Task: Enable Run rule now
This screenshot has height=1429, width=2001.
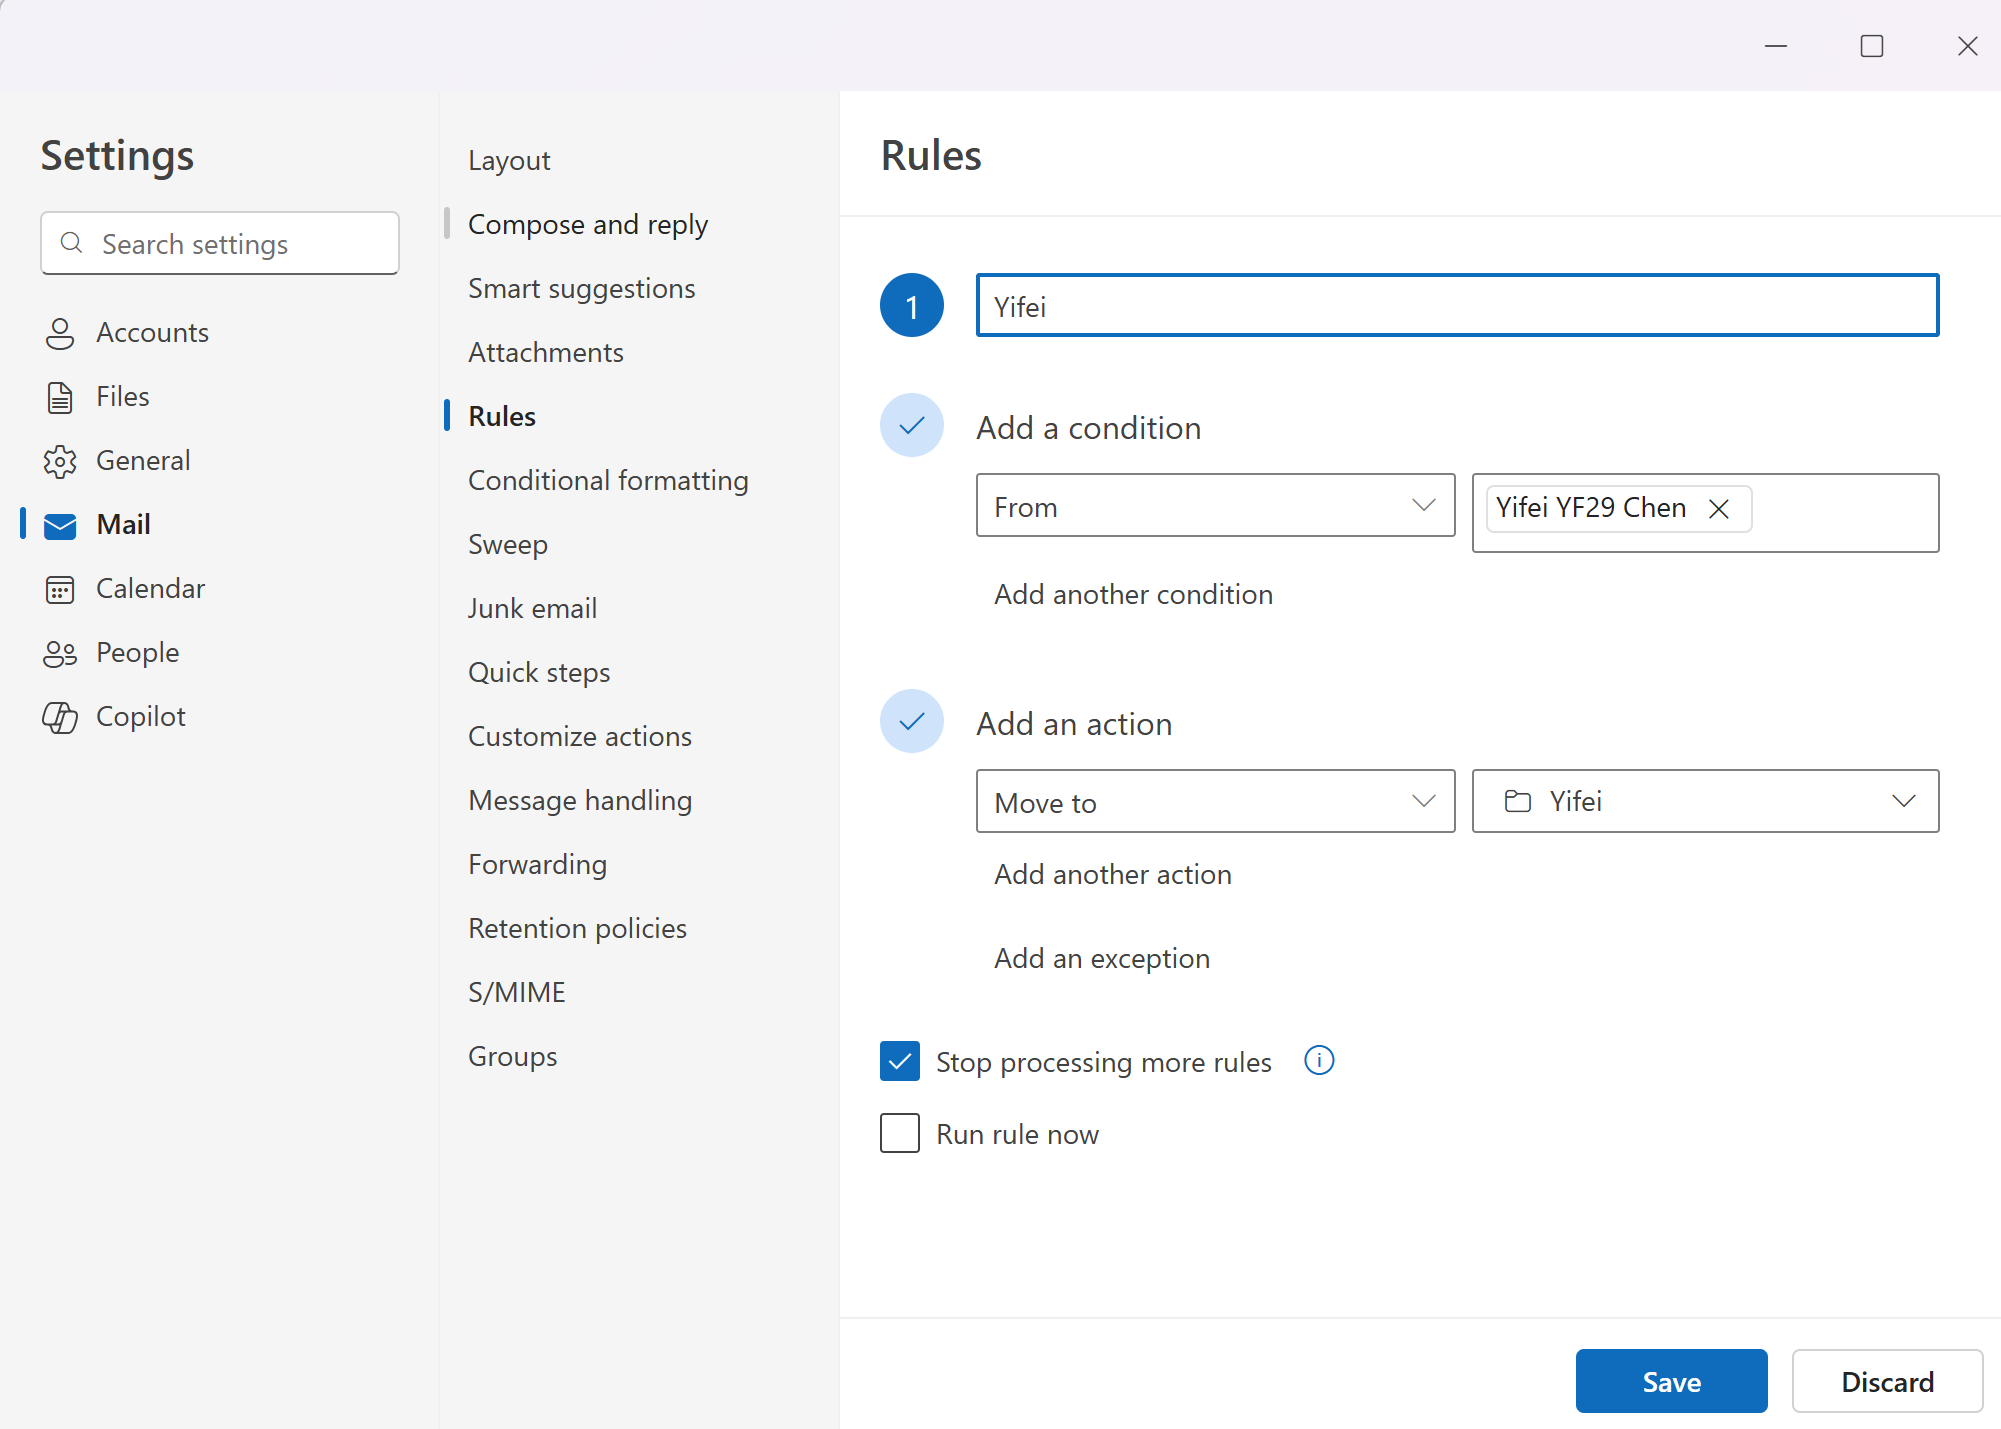Action: (899, 1133)
